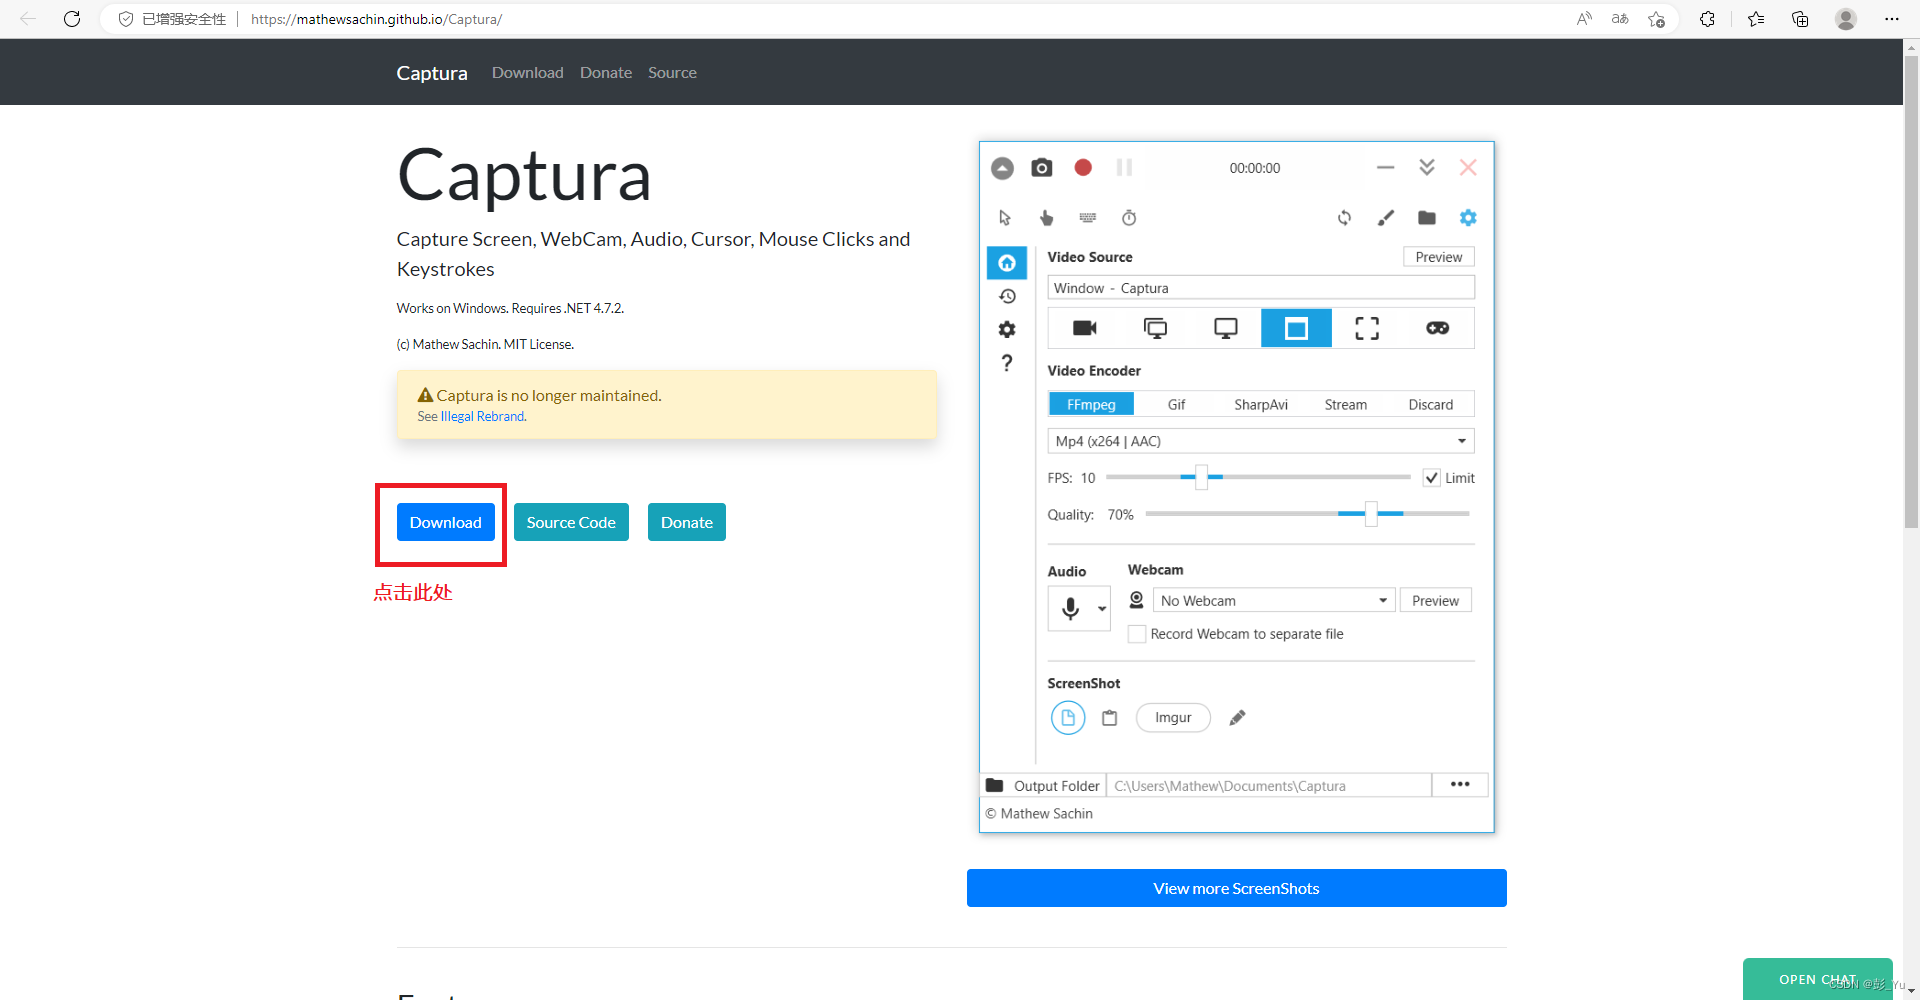This screenshot has width=1920, height=1000.
Task: Open the recent history sidebar icon
Action: pyautogui.click(x=1007, y=297)
